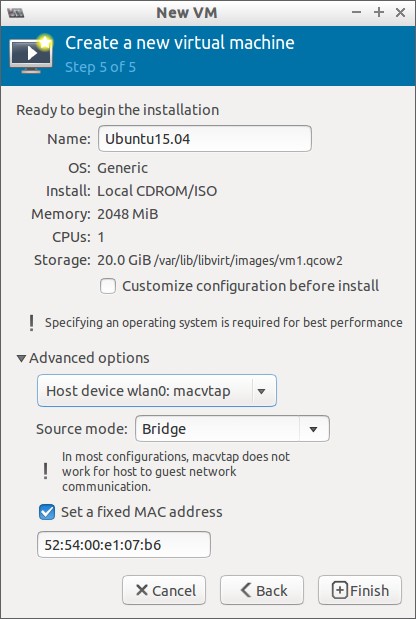Click the macvtap warning exclamation icon
Image resolution: width=416 pixels, height=619 pixels.
[x=45, y=471]
